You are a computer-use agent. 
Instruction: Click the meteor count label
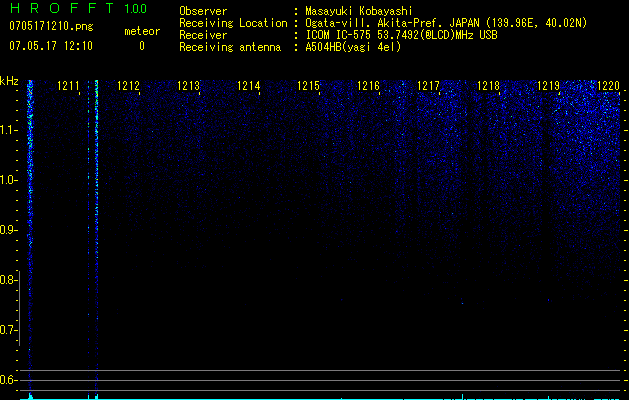pos(142,31)
